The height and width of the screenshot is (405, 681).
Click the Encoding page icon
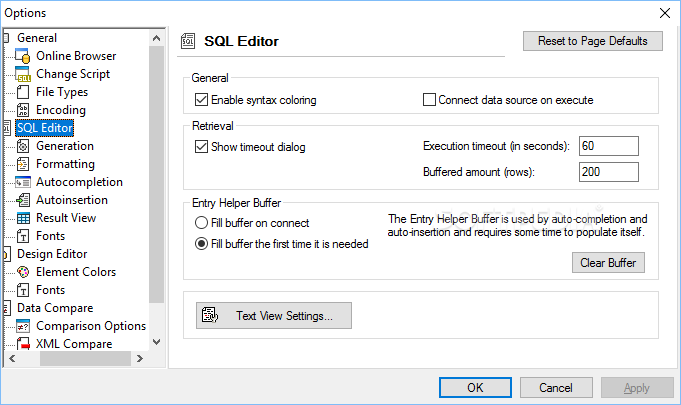(x=23, y=110)
